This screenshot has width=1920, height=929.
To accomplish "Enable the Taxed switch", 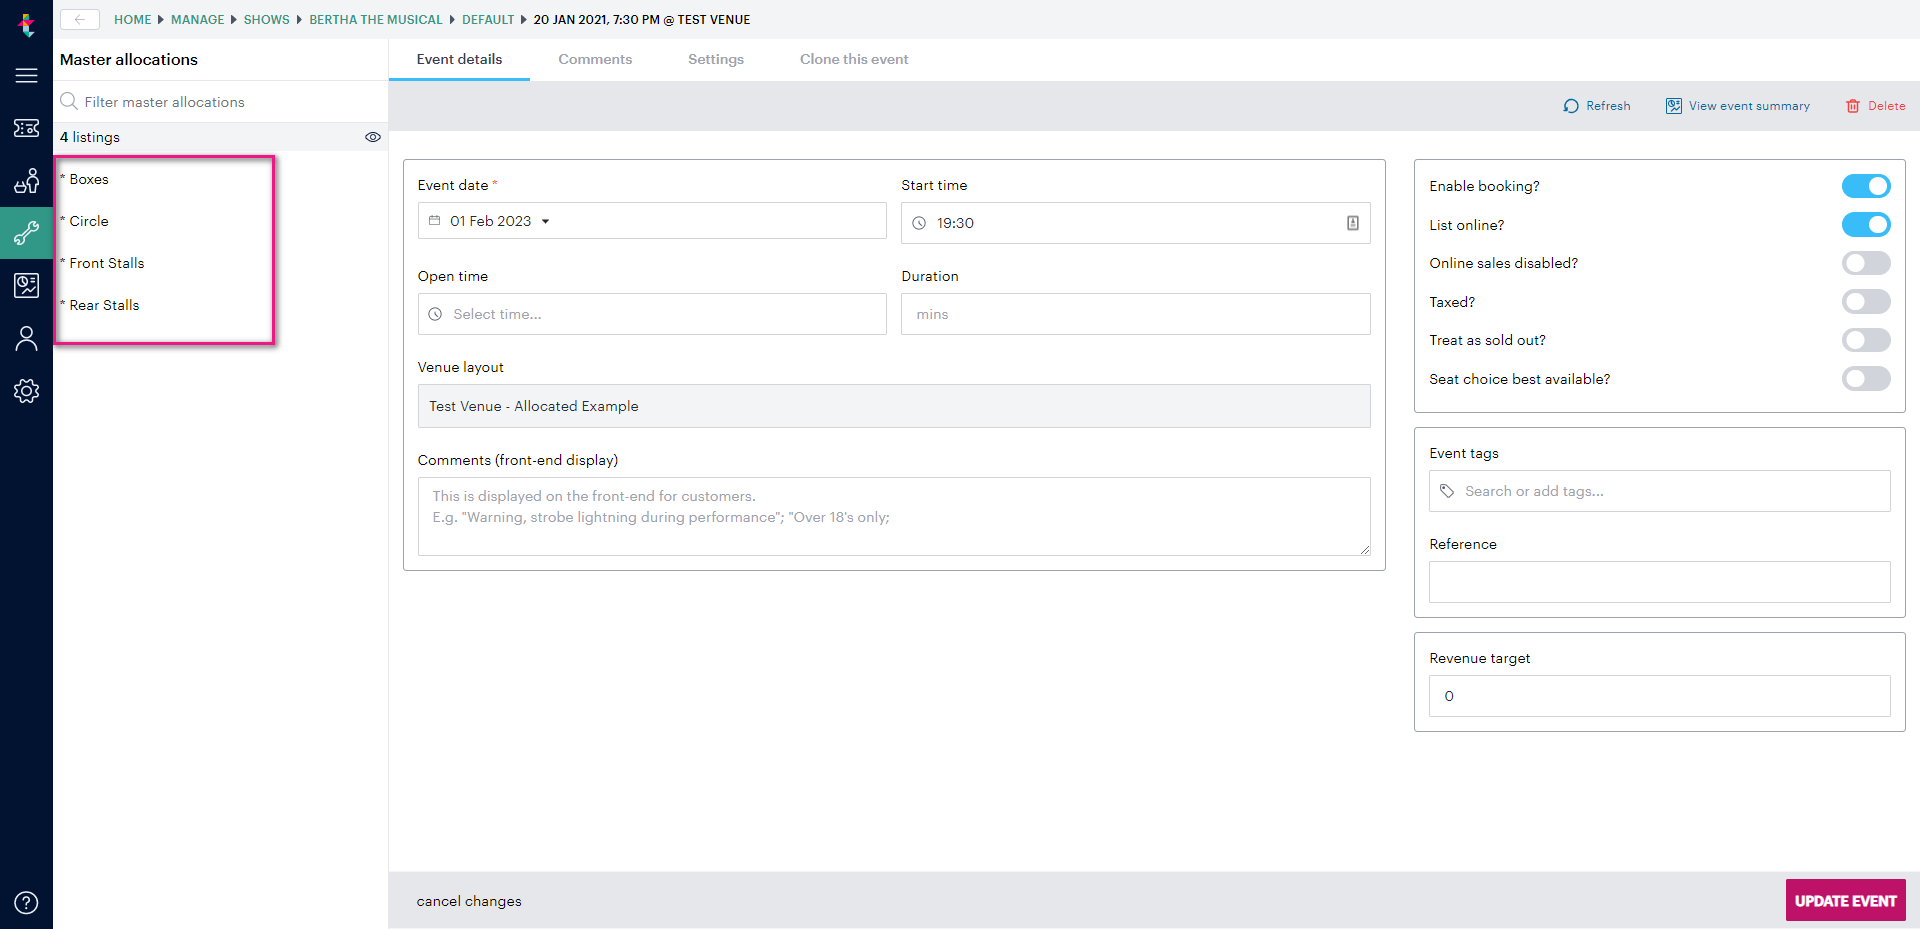I will pyautogui.click(x=1866, y=301).
